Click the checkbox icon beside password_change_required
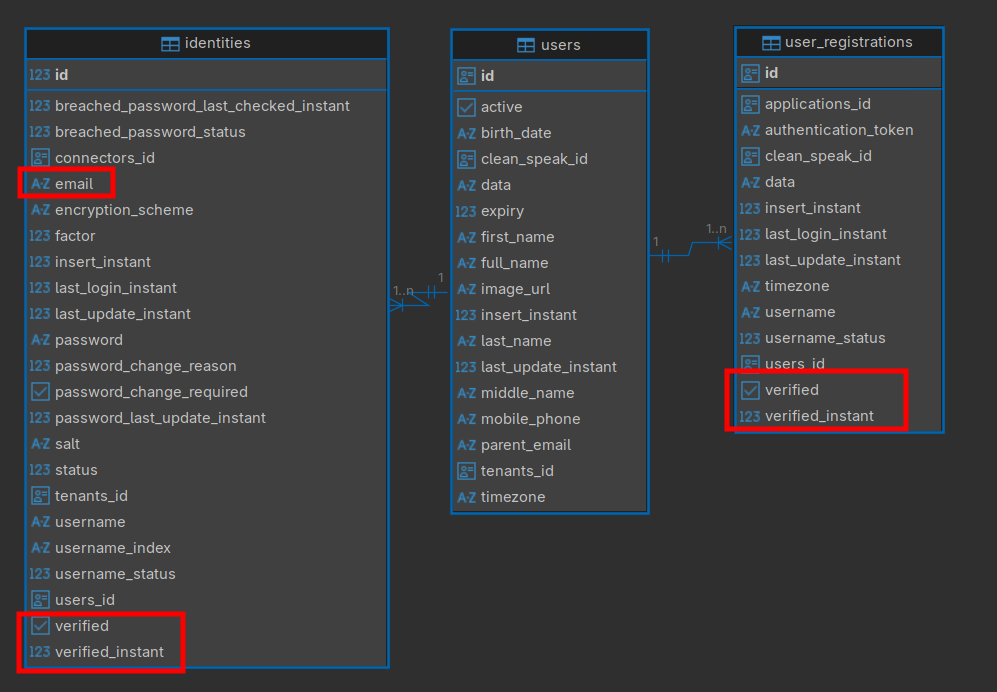This screenshot has width=997, height=692. [40, 392]
